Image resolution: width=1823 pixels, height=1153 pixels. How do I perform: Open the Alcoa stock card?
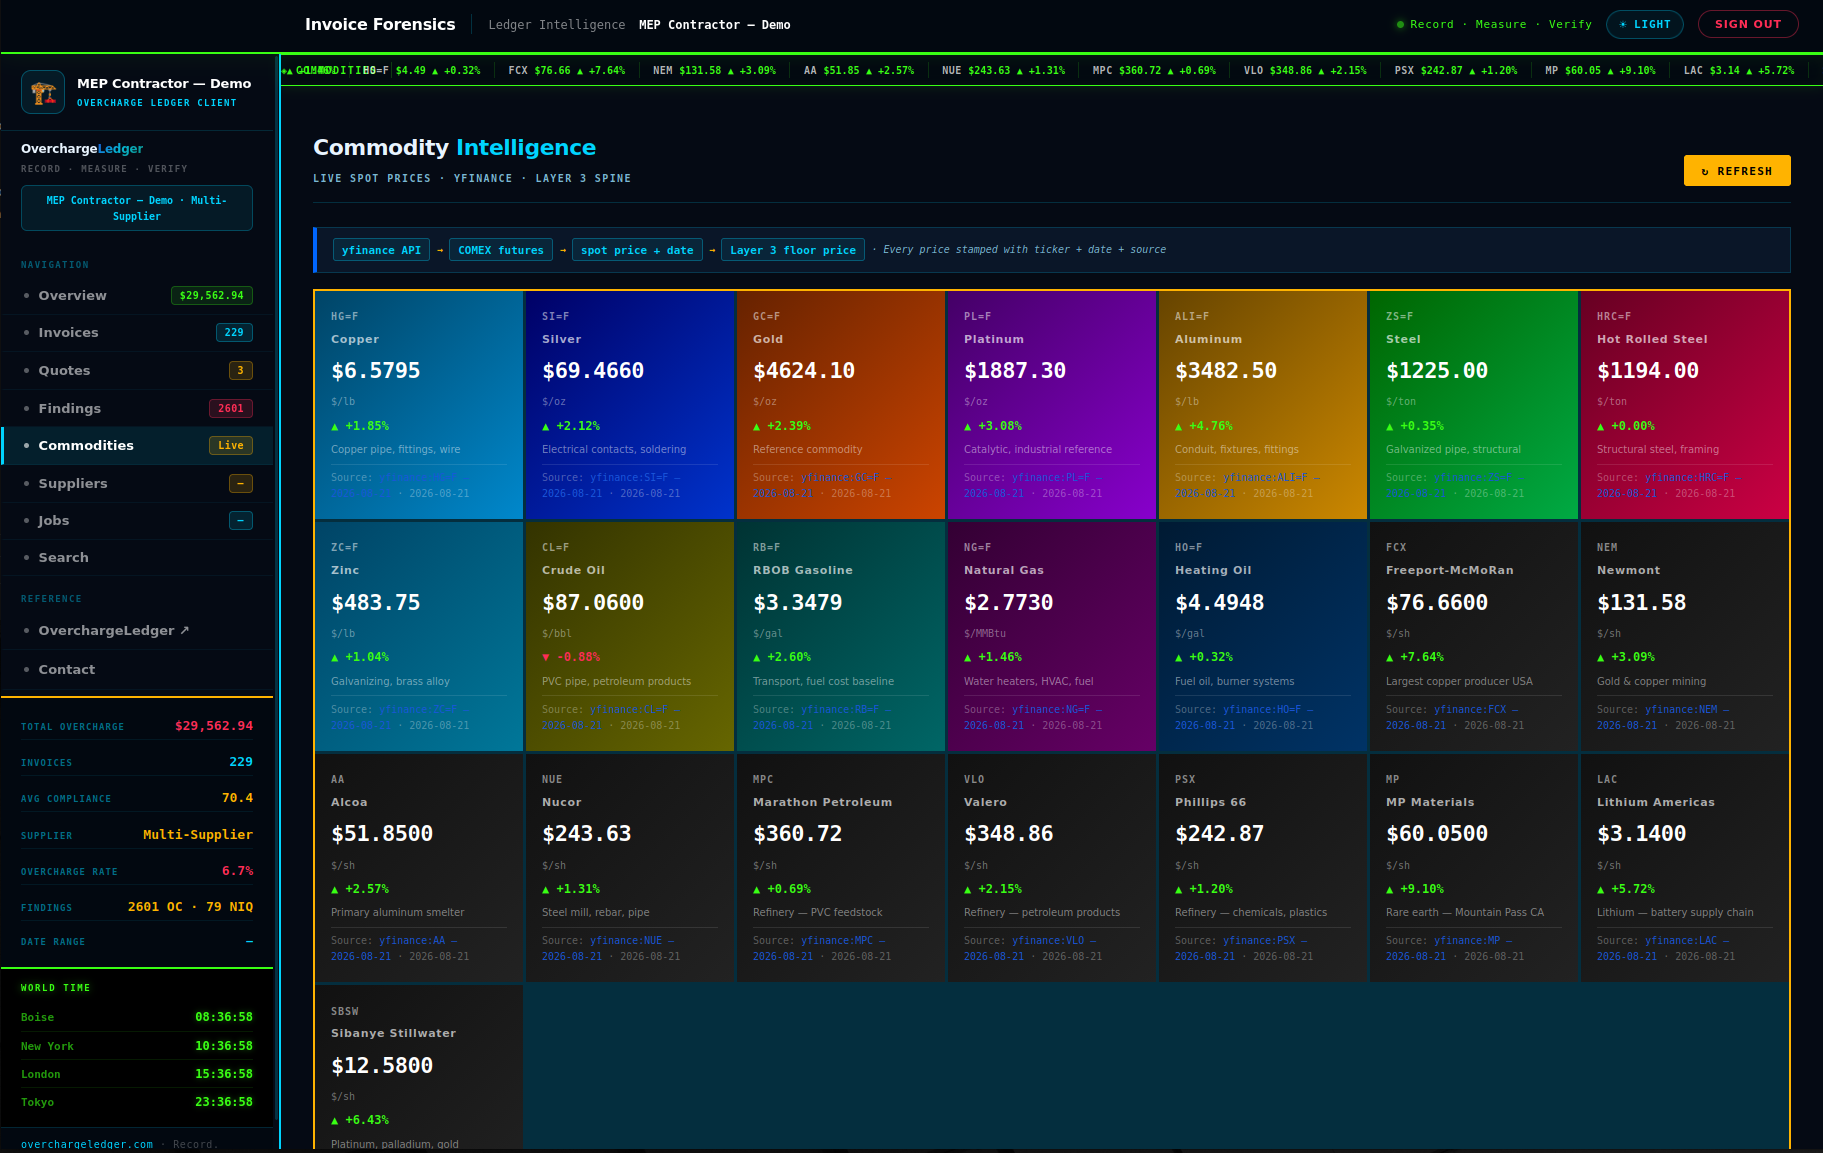pyautogui.click(x=419, y=868)
